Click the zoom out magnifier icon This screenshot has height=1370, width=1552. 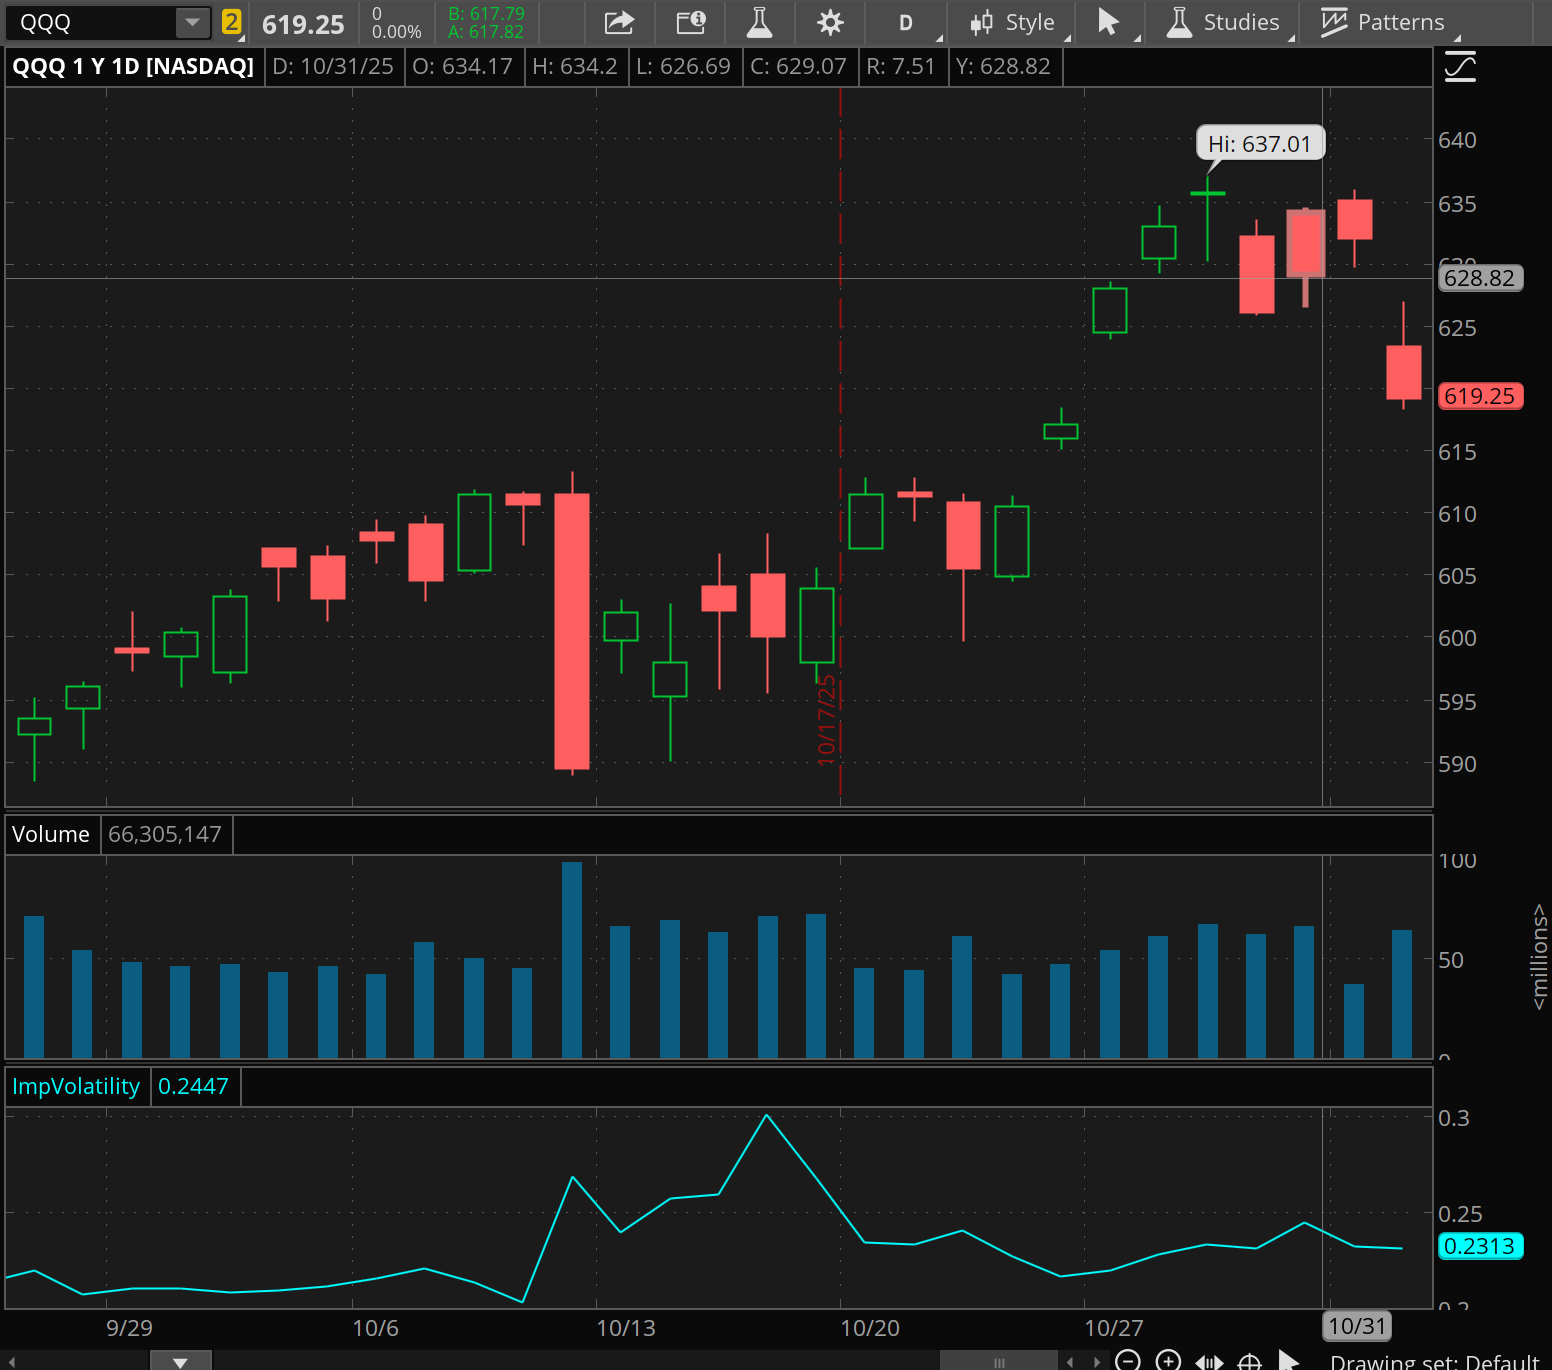(x=1127, y=1360)
